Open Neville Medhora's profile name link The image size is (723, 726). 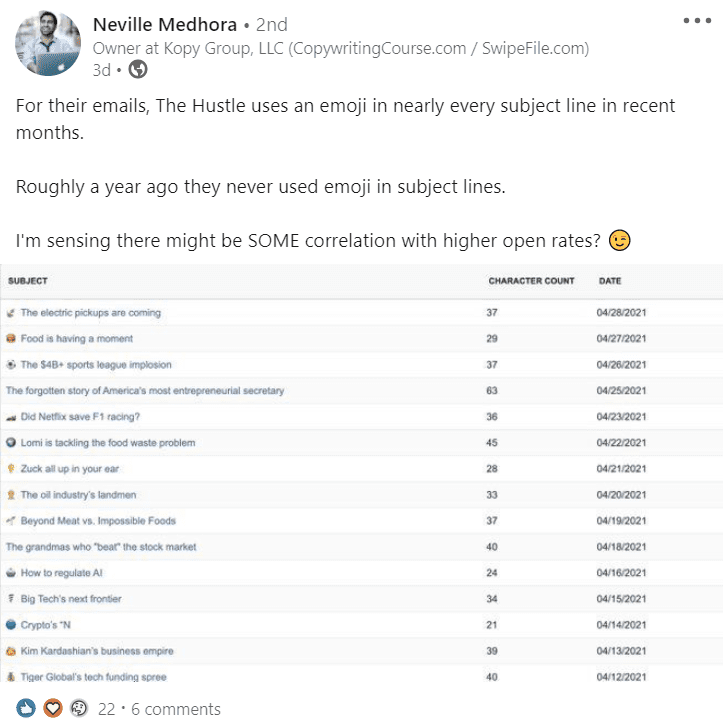pyautogui.click(x=165, y=25)
